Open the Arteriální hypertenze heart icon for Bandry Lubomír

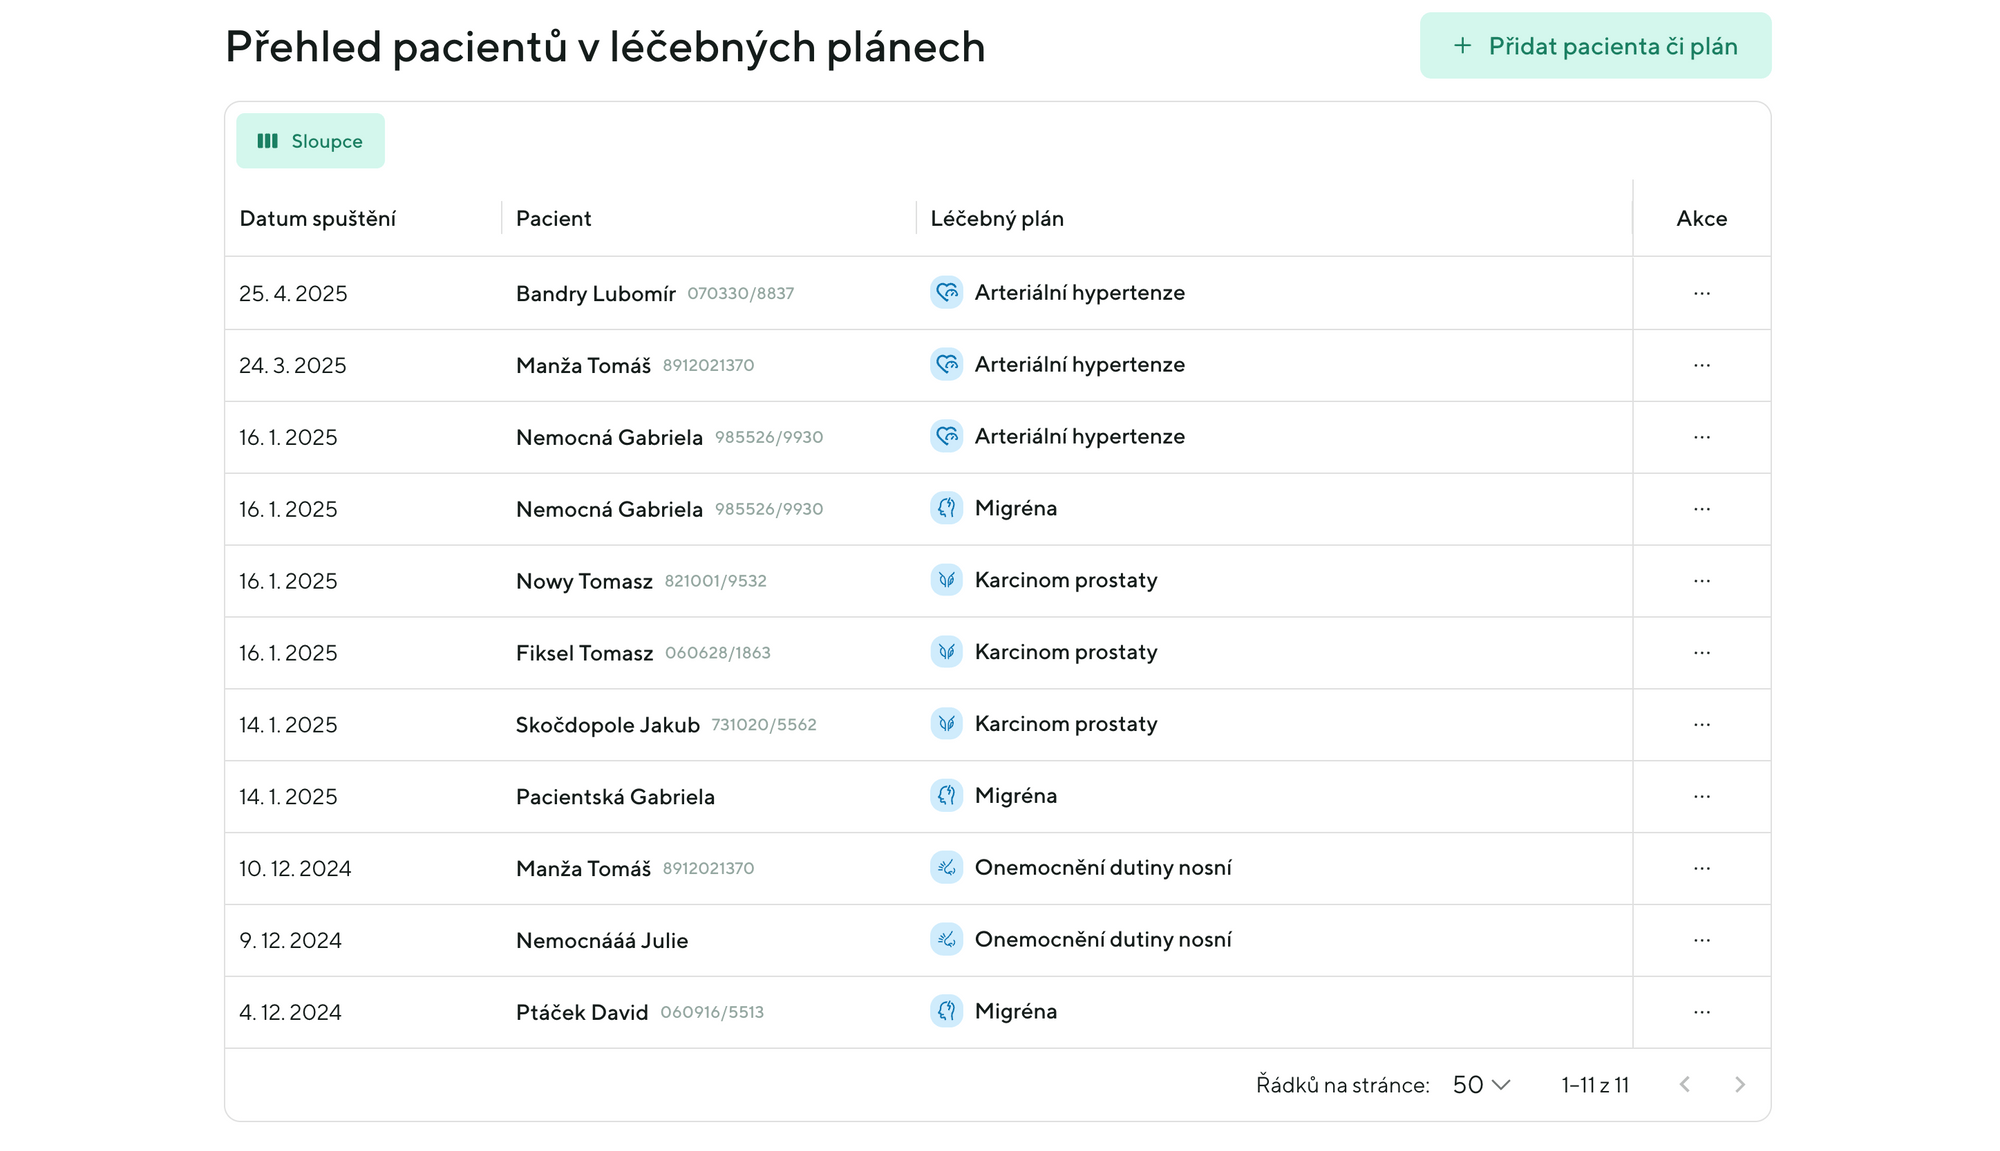tap(946, 293)
